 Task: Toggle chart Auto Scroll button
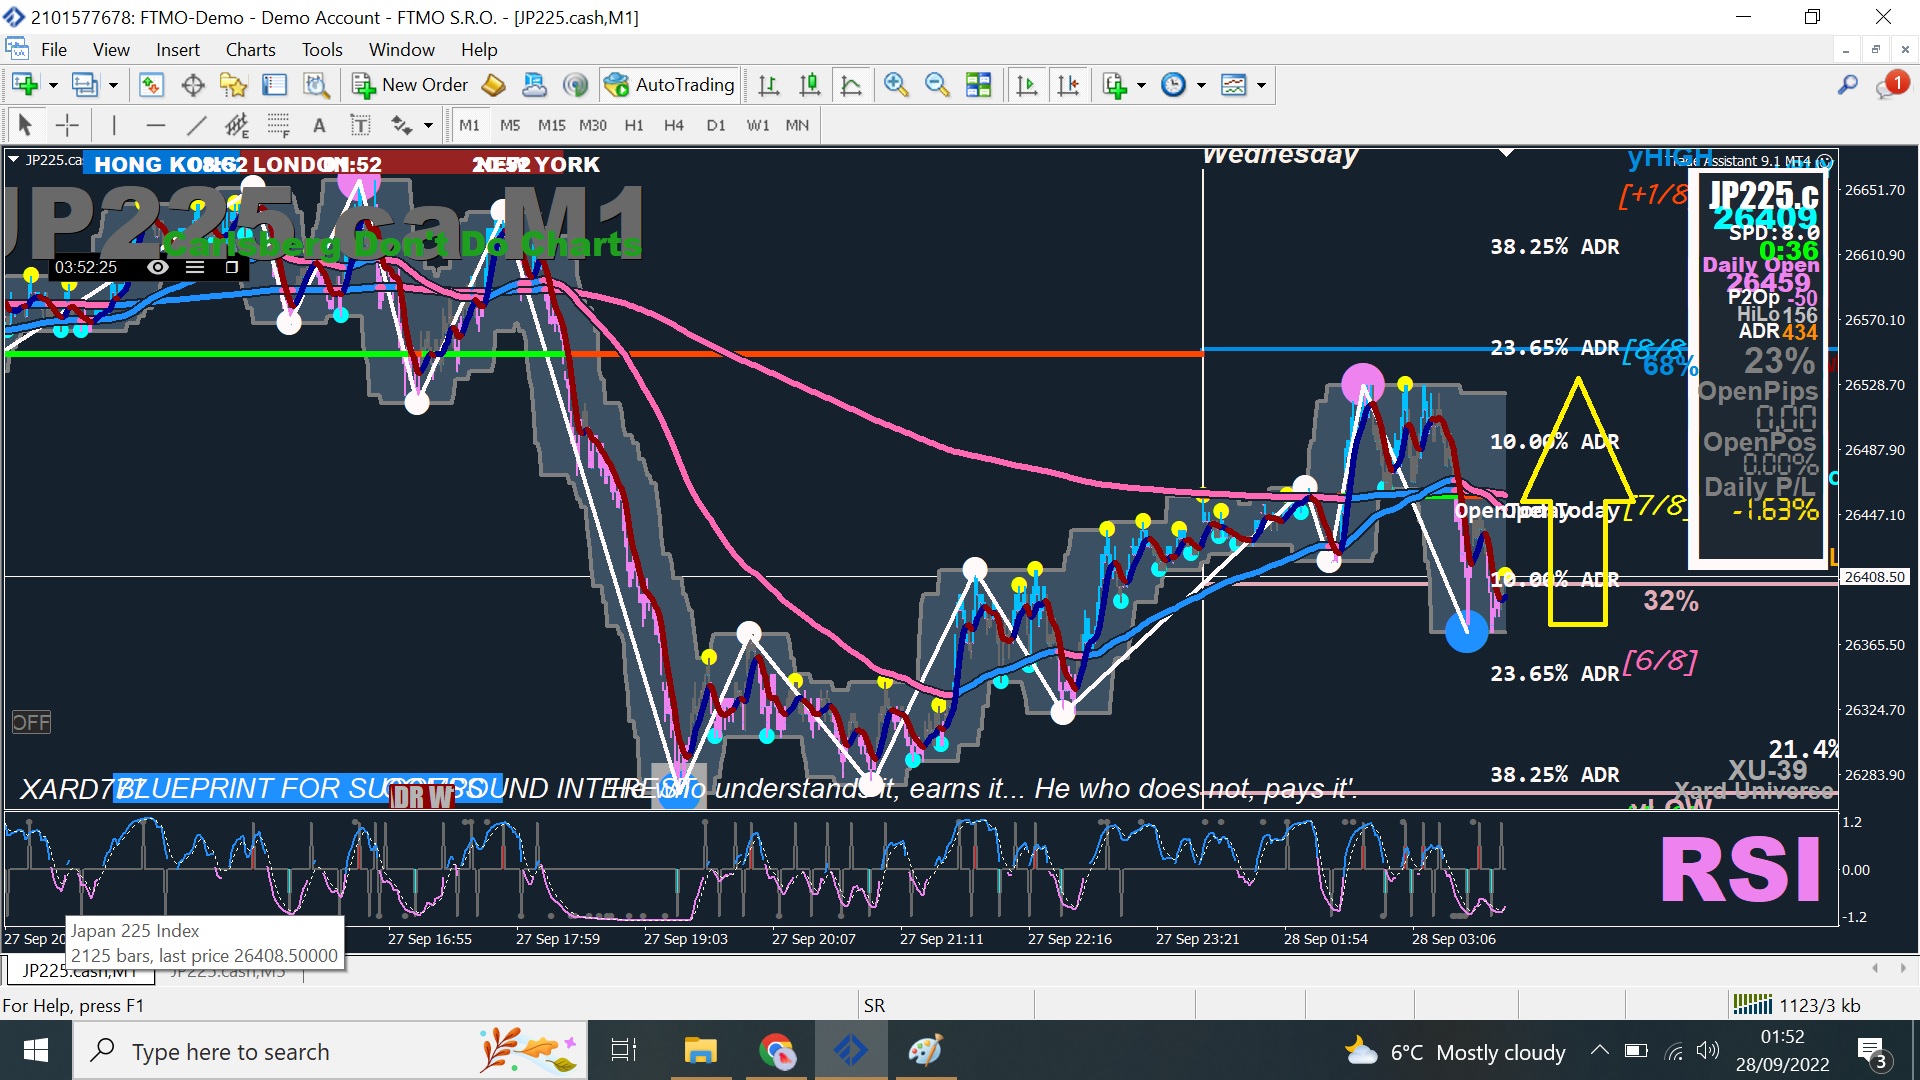tap(1026, 85)
